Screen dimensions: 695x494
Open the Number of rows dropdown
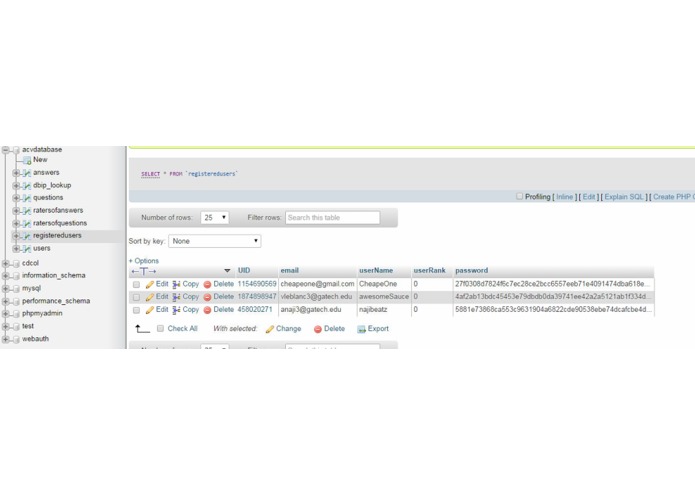click(x=215, y=218)
